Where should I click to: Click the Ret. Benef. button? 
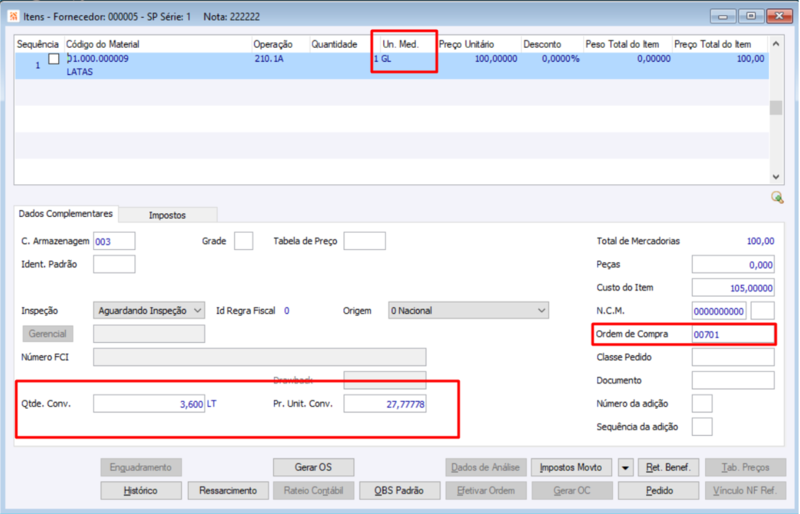pyautogui.click(x=668, y=468)
